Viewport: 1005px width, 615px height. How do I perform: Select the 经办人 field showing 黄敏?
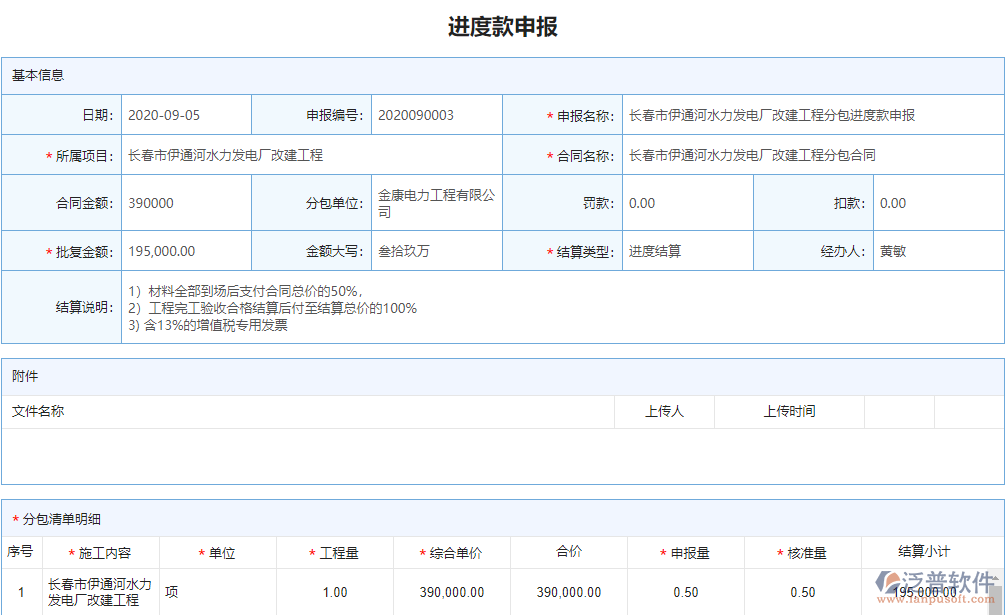coord(938,251)
